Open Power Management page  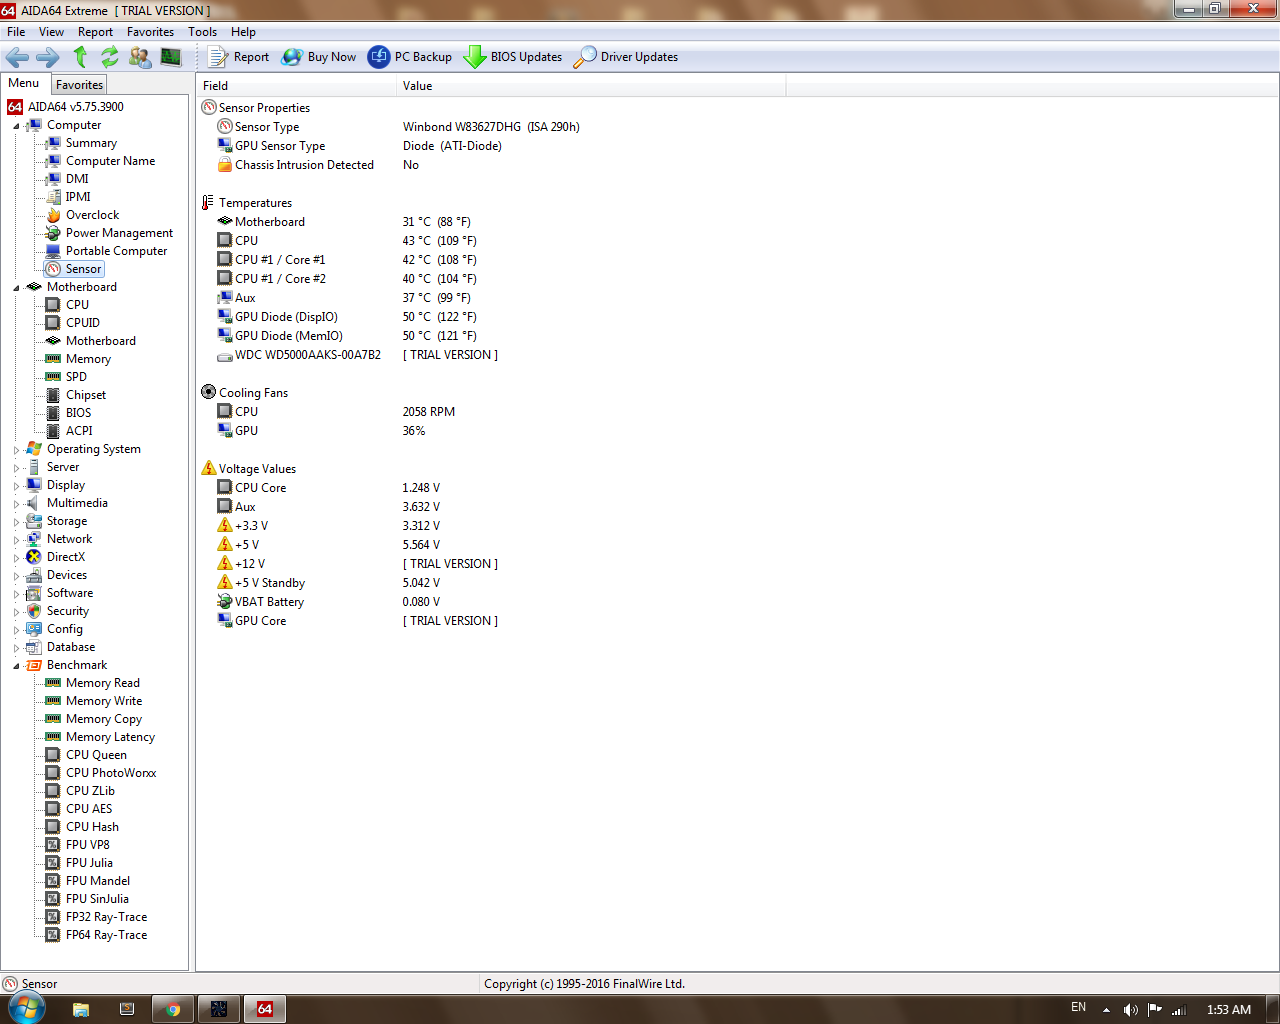tap(119, 233)
